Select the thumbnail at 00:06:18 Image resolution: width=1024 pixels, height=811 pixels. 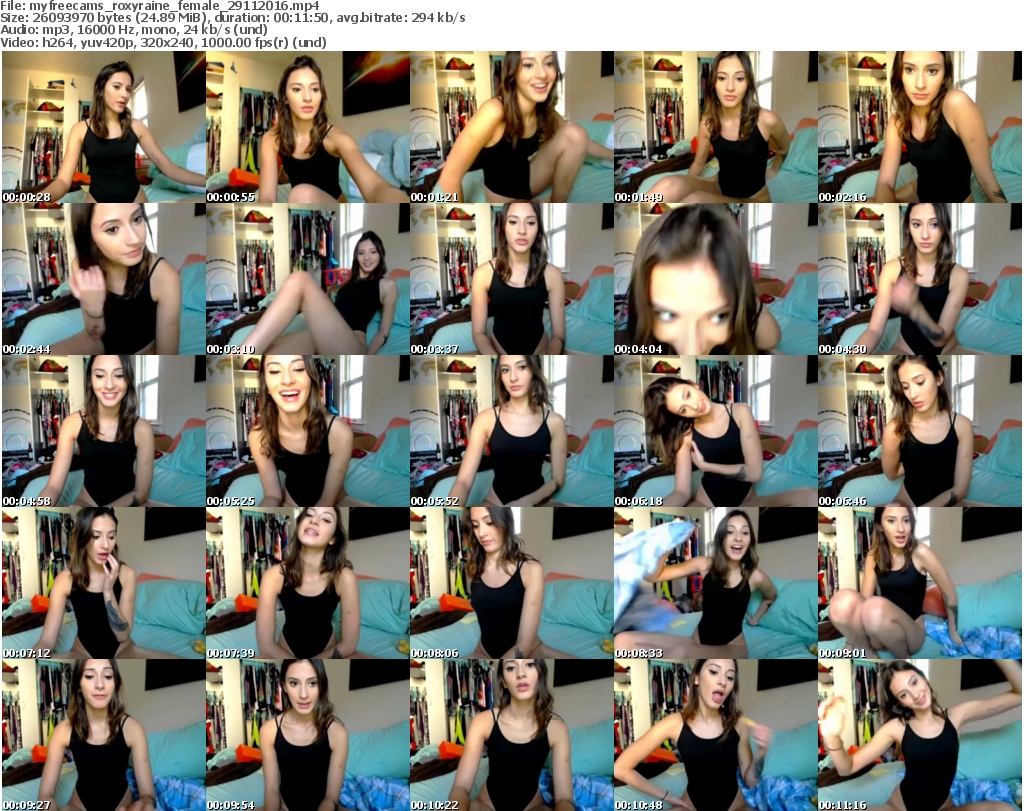coord(715,431)
